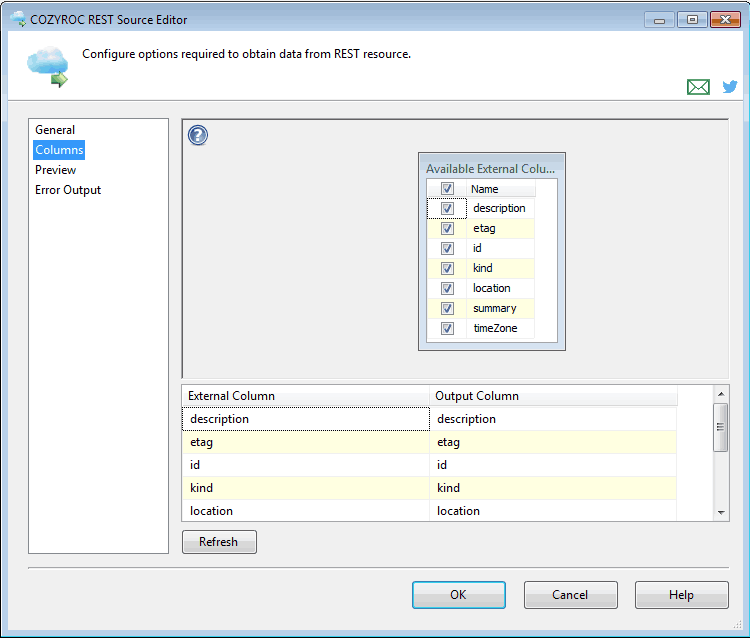This screenshot has height=638, width=750.
Task: Minimize the REST Source Editor window
Action: pos(659,20)
